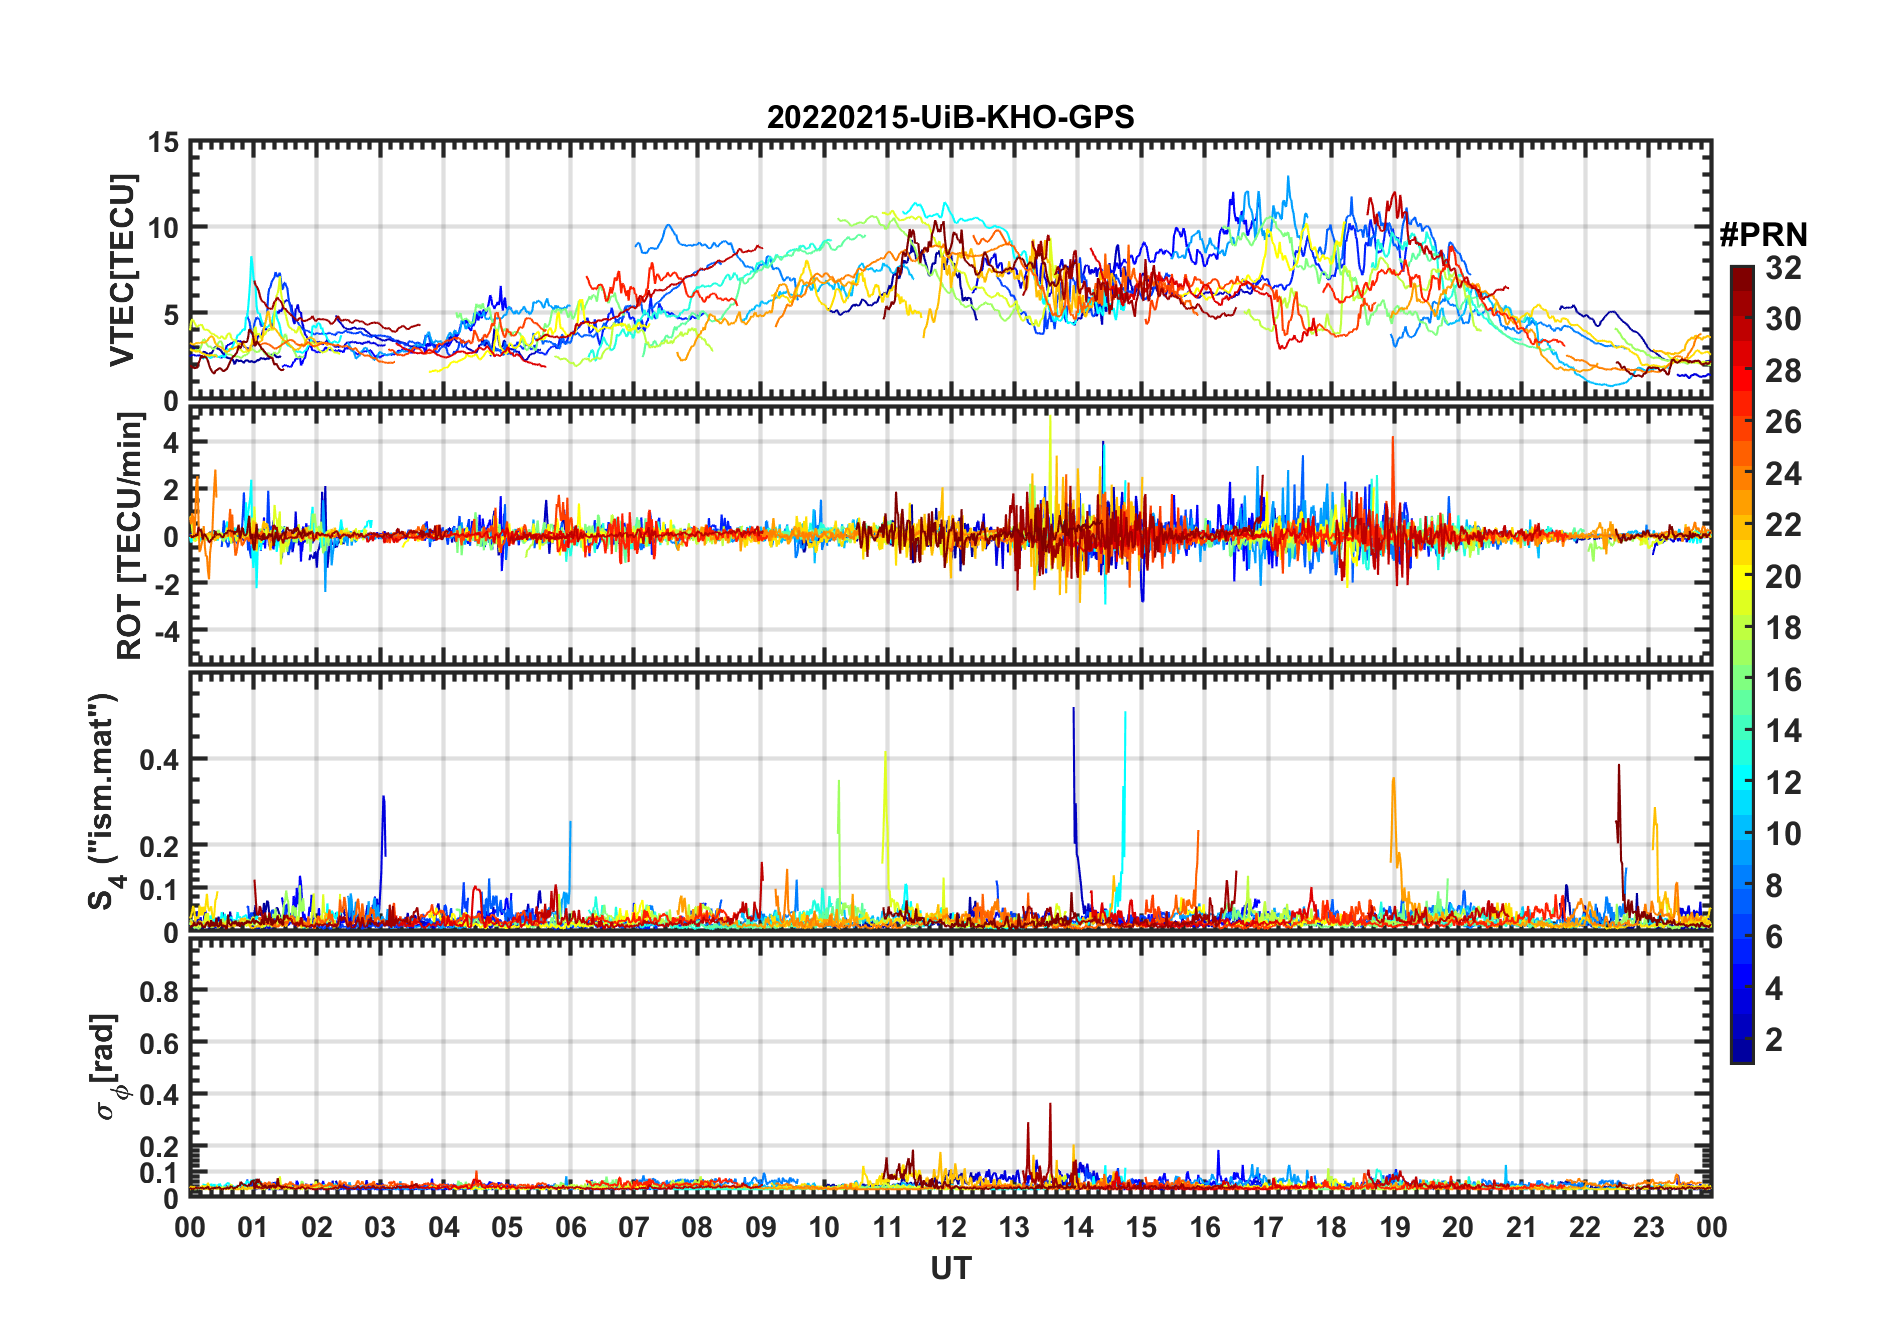The height and width of the screenshot is (1330, 1902).
Task: Click colorbar tick label 18
Action: click(1783, 628)
